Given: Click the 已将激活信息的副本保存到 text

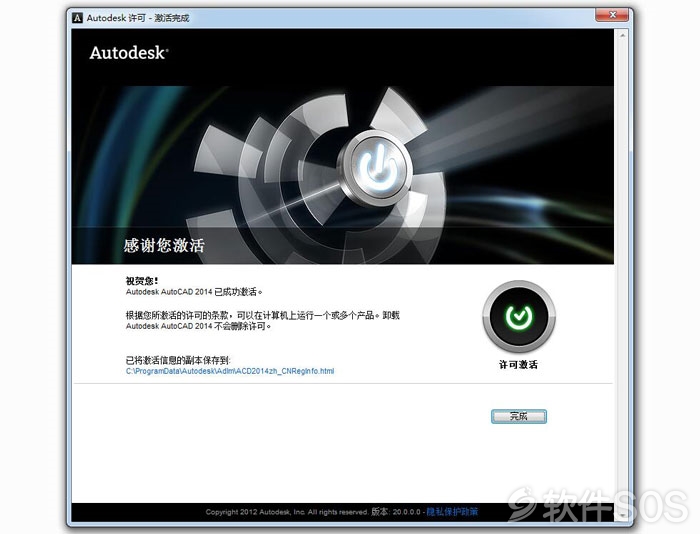Looking at the screenshot, I should coord(178,360).
